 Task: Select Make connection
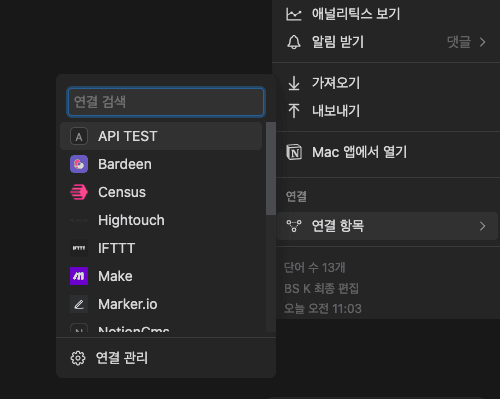click(161, 276)
